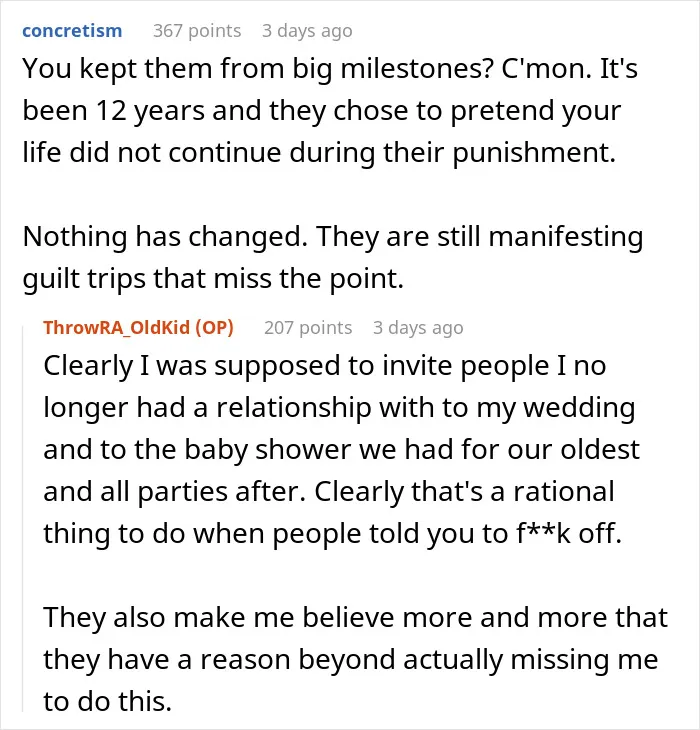Click the "Nothing has changed." sentence
Screen dimensions: 700x730
[165, 237]
